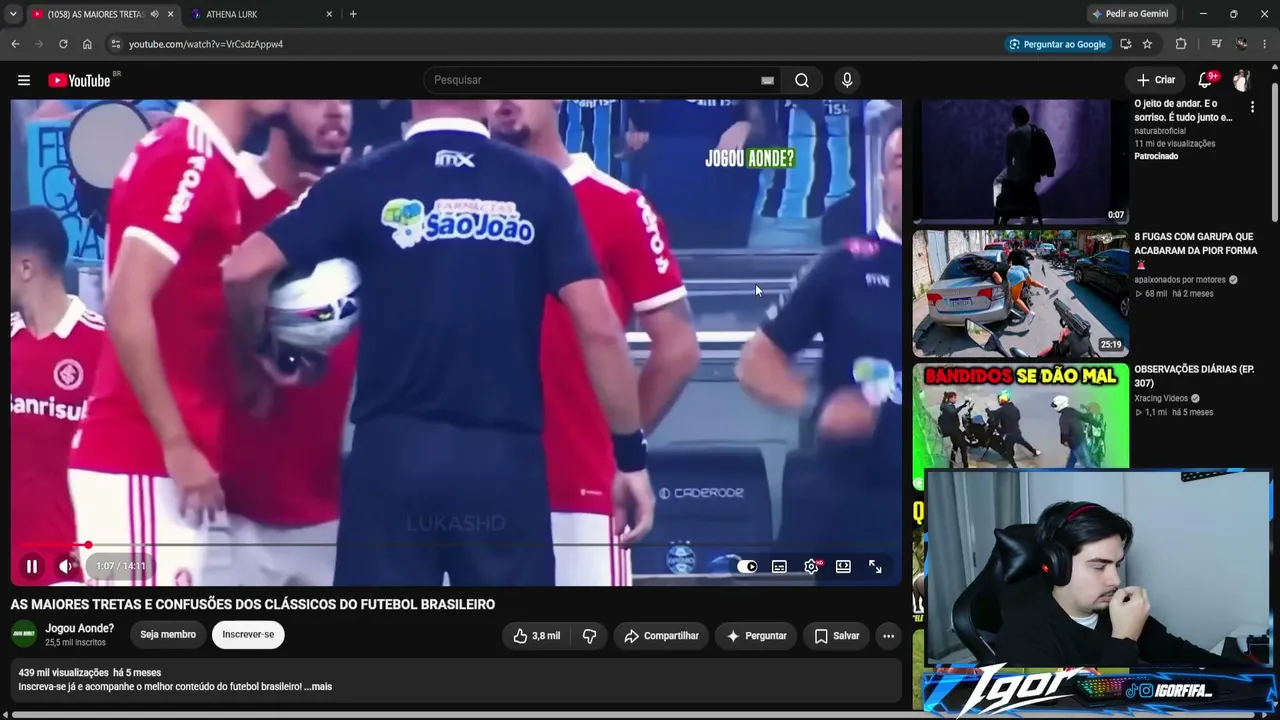Open the 'OBSERVAÇÕES DIÁRIAS (EP. 307)' title
1280x720 pixels.
[1194, 376]
